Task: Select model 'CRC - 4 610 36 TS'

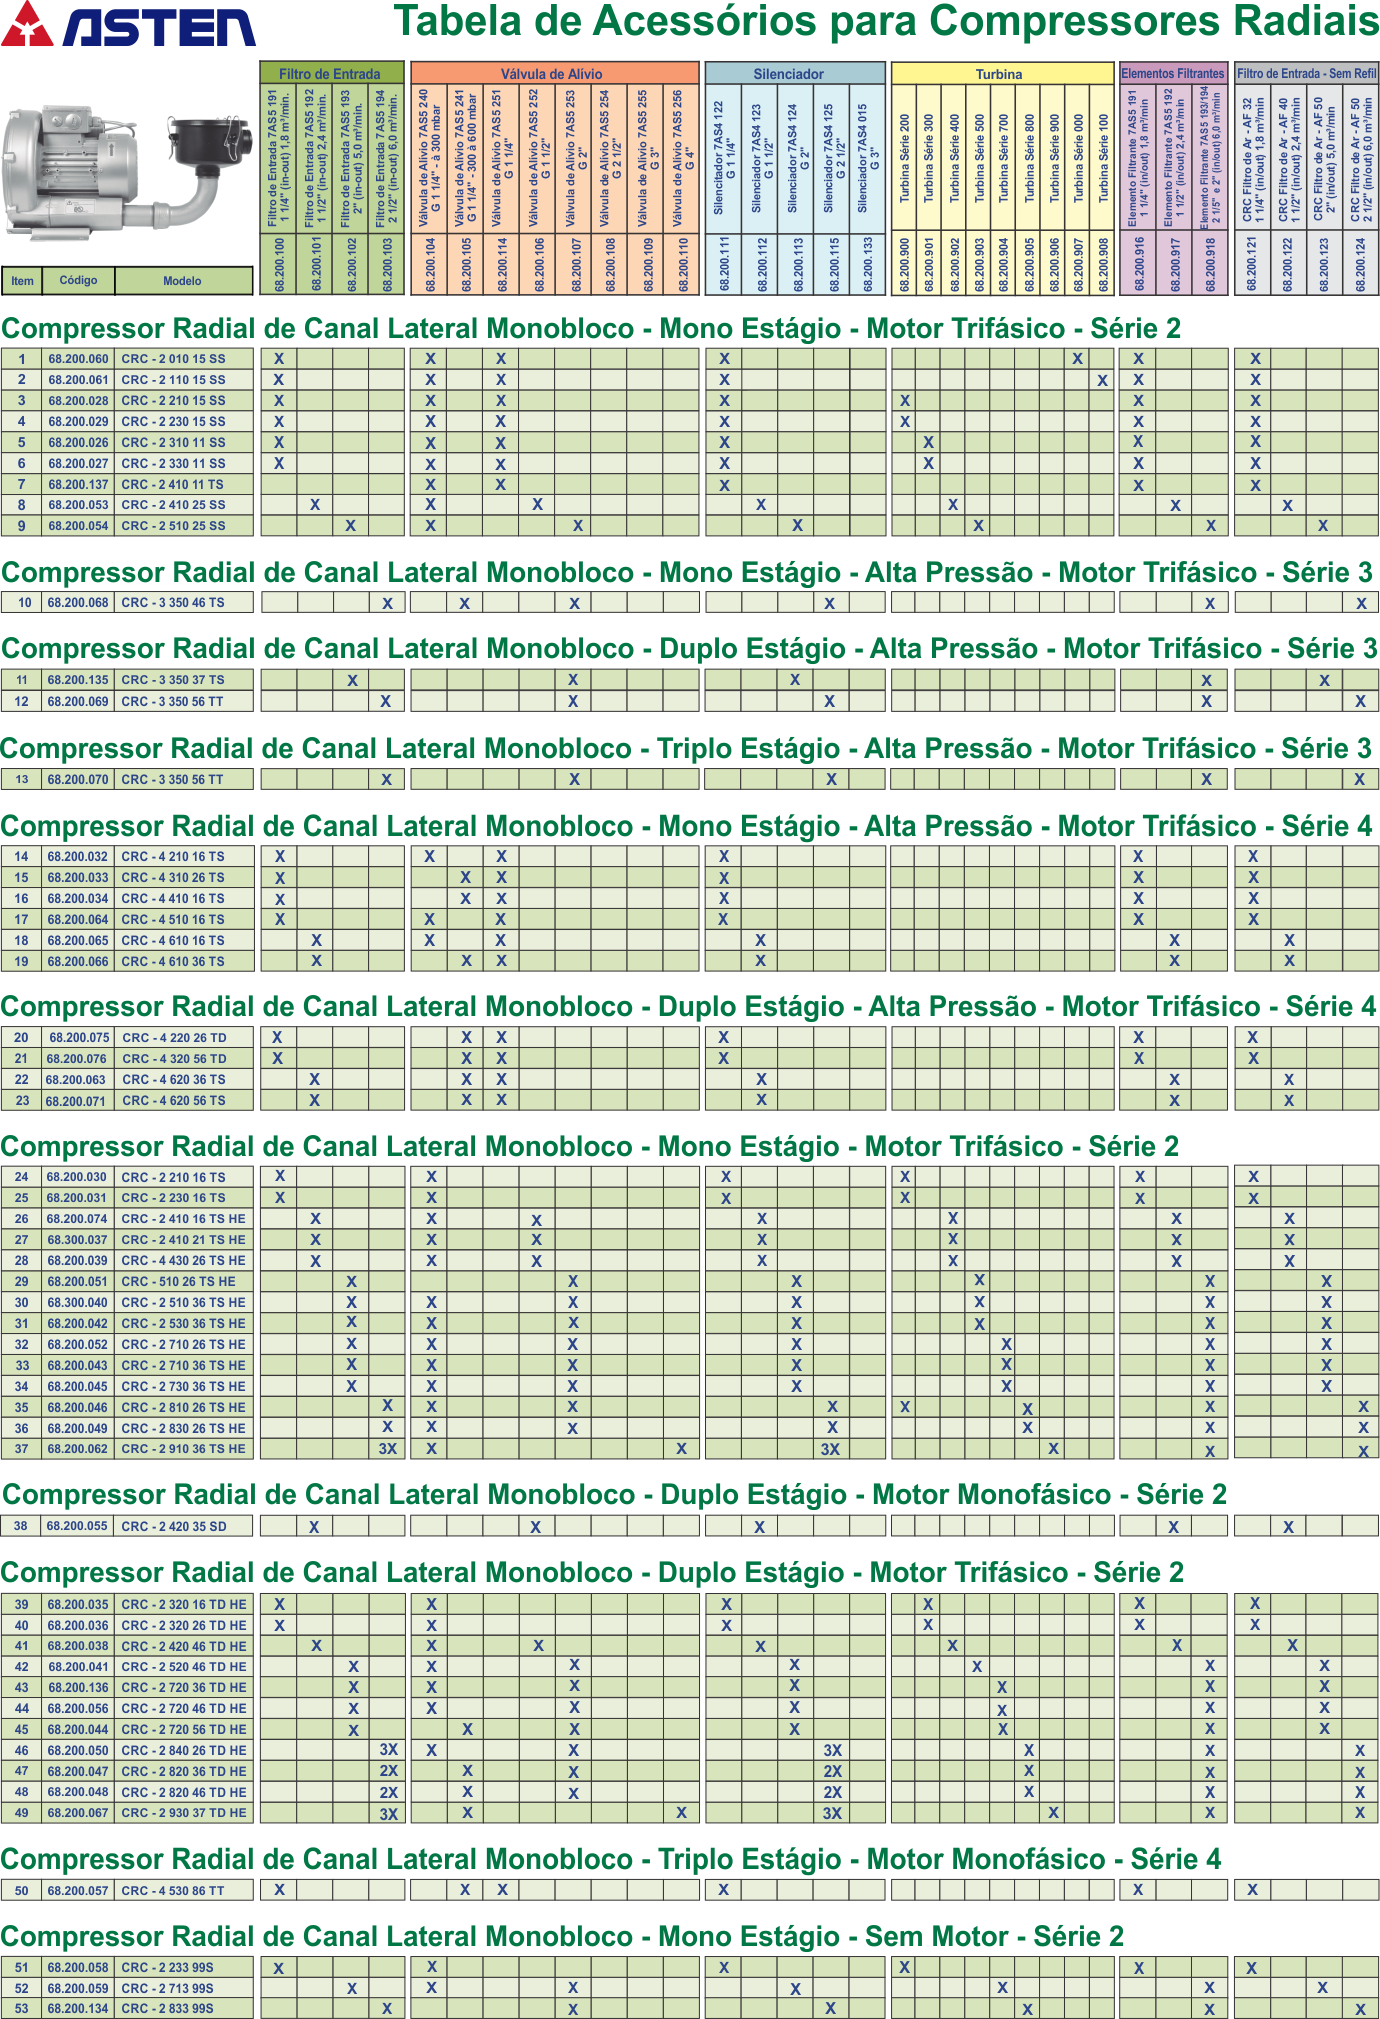Action: pyautogui.click(x=173, y=961)
